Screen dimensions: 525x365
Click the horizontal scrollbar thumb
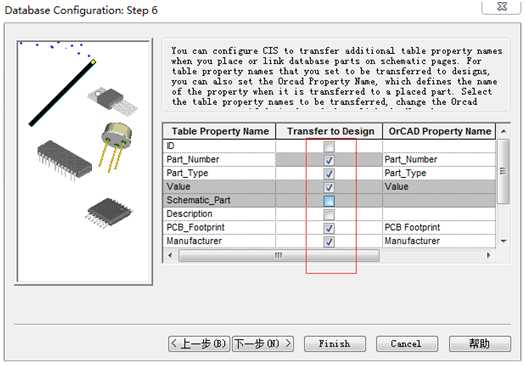279,256
